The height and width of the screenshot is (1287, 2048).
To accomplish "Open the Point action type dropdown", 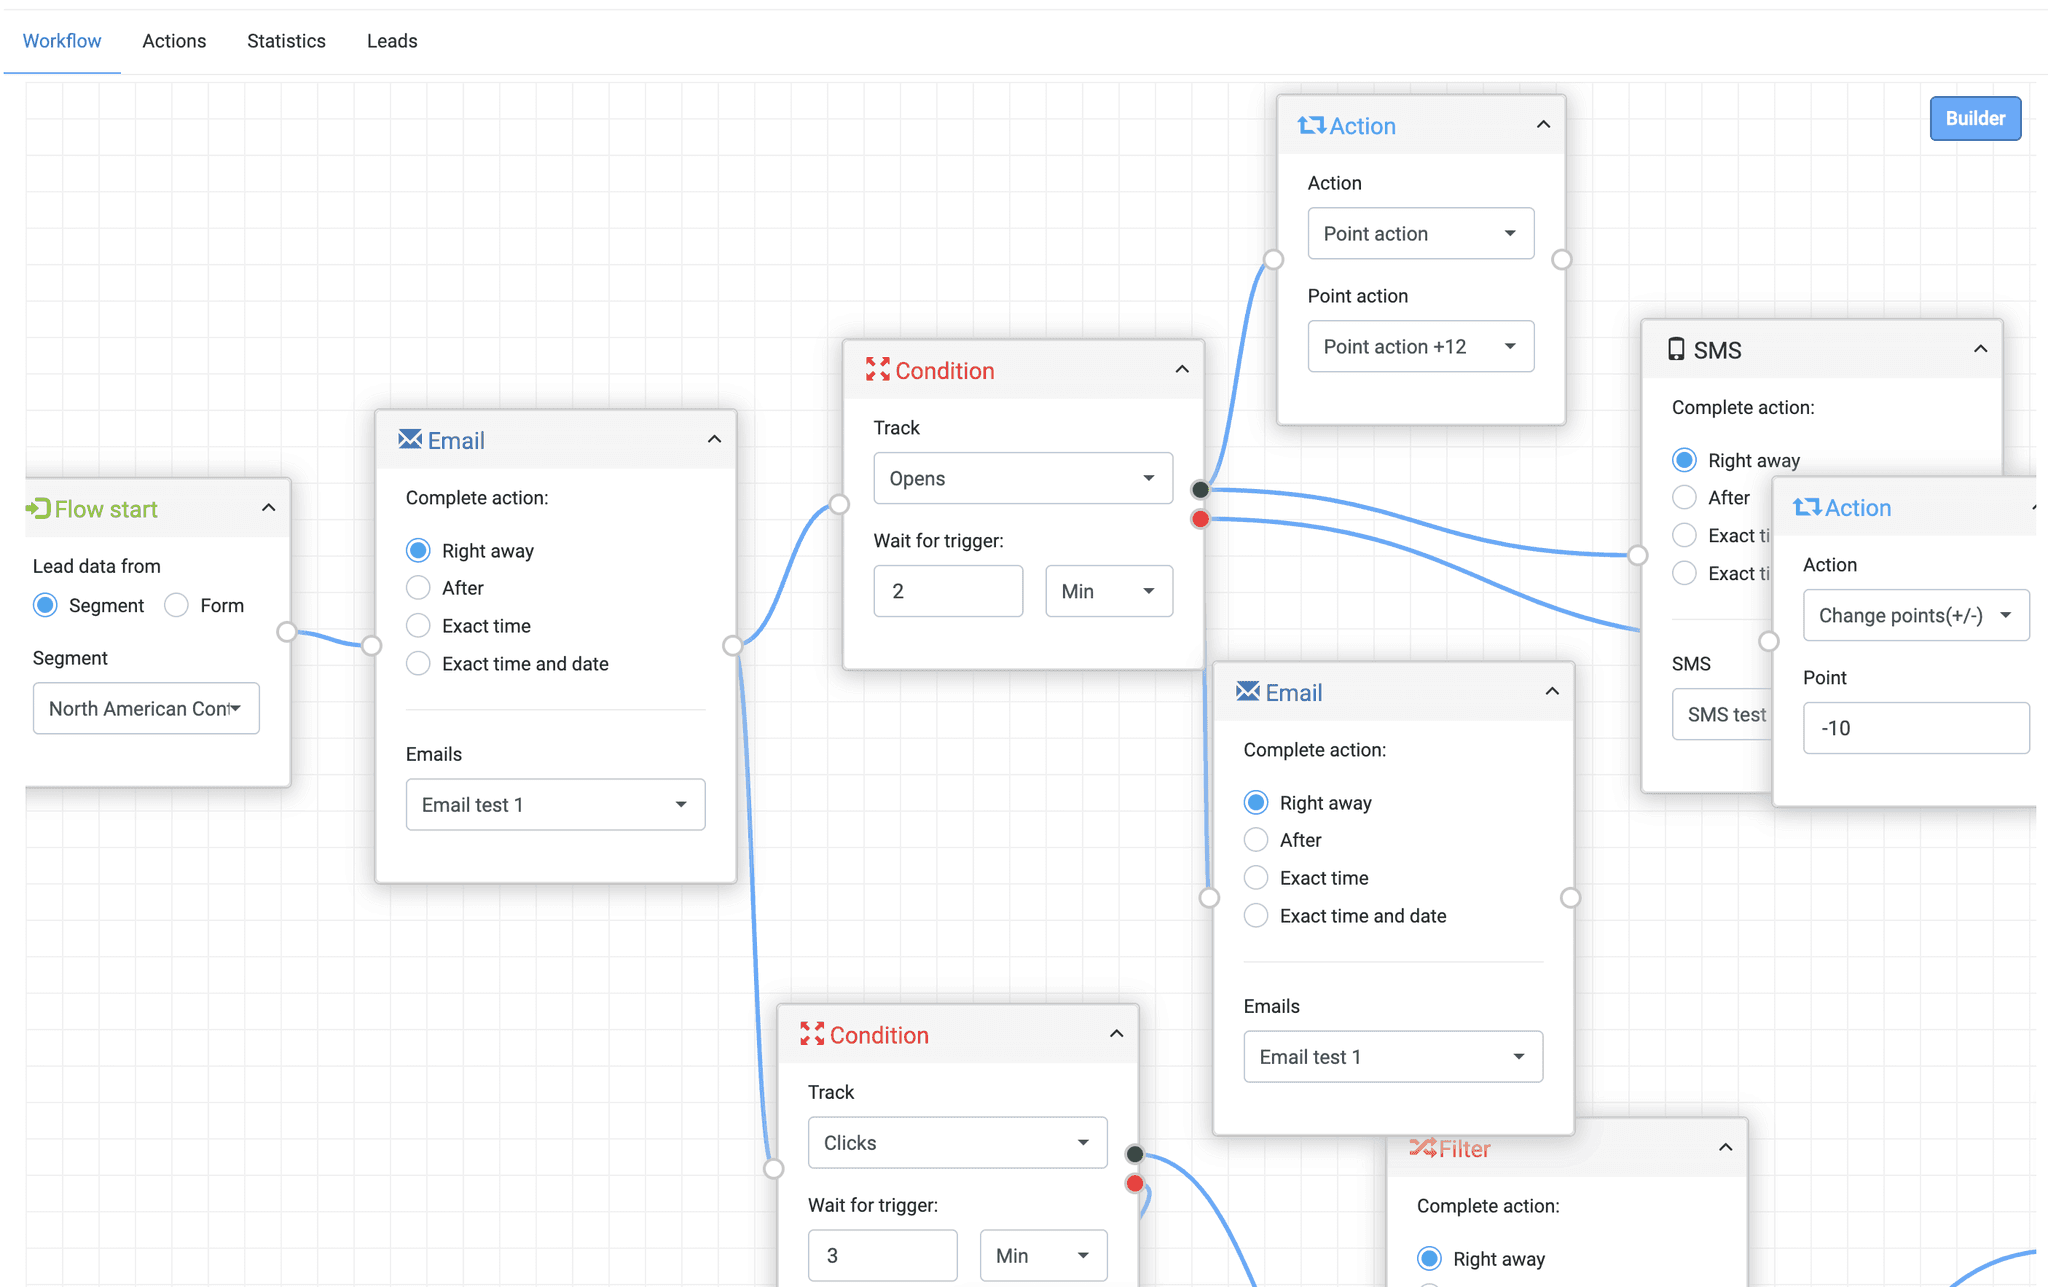I will pyautogui.click(x=1421, y=233).
